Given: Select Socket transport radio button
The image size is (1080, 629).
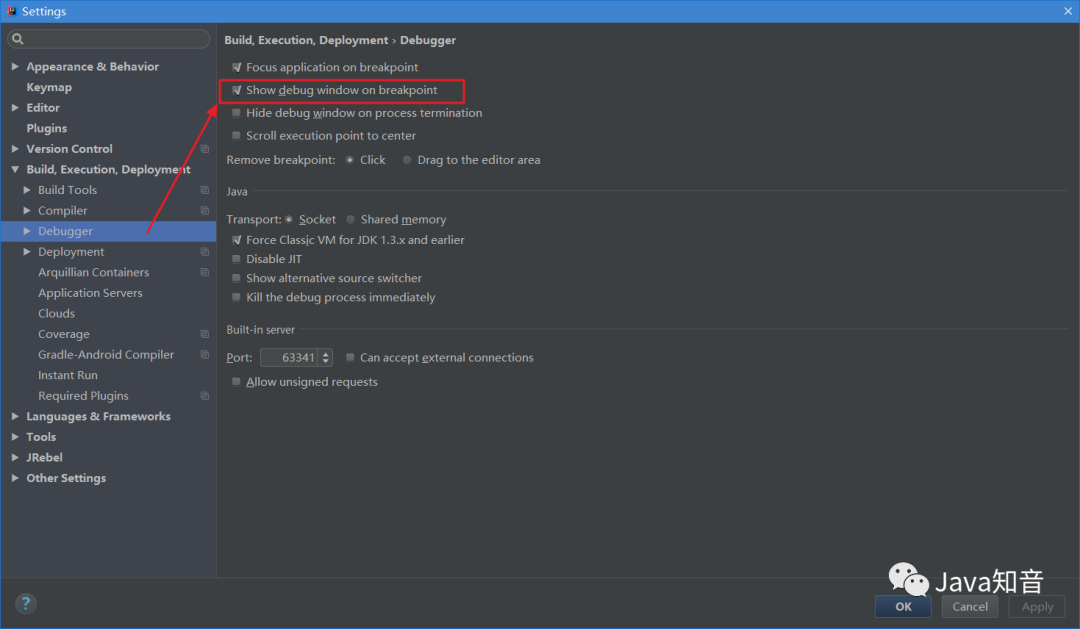Looking at the screenshot, I should 289,220.
